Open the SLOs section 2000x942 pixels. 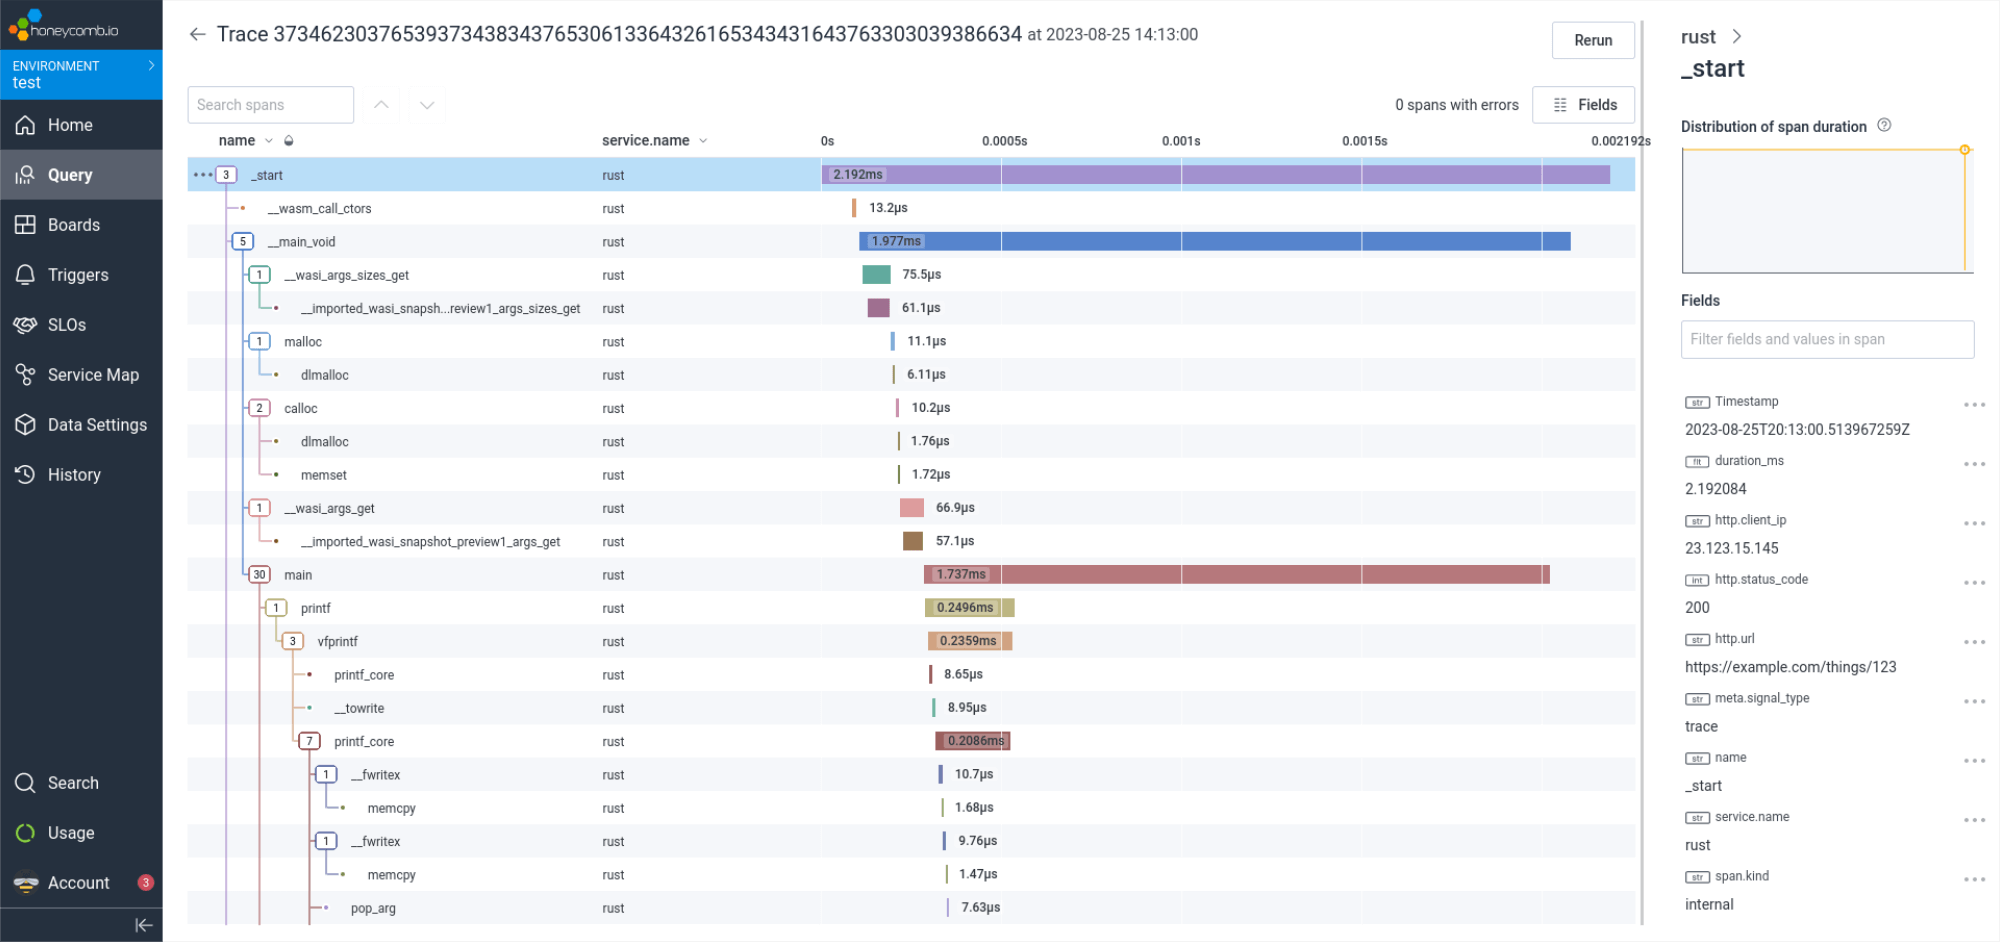pos(67,324)
